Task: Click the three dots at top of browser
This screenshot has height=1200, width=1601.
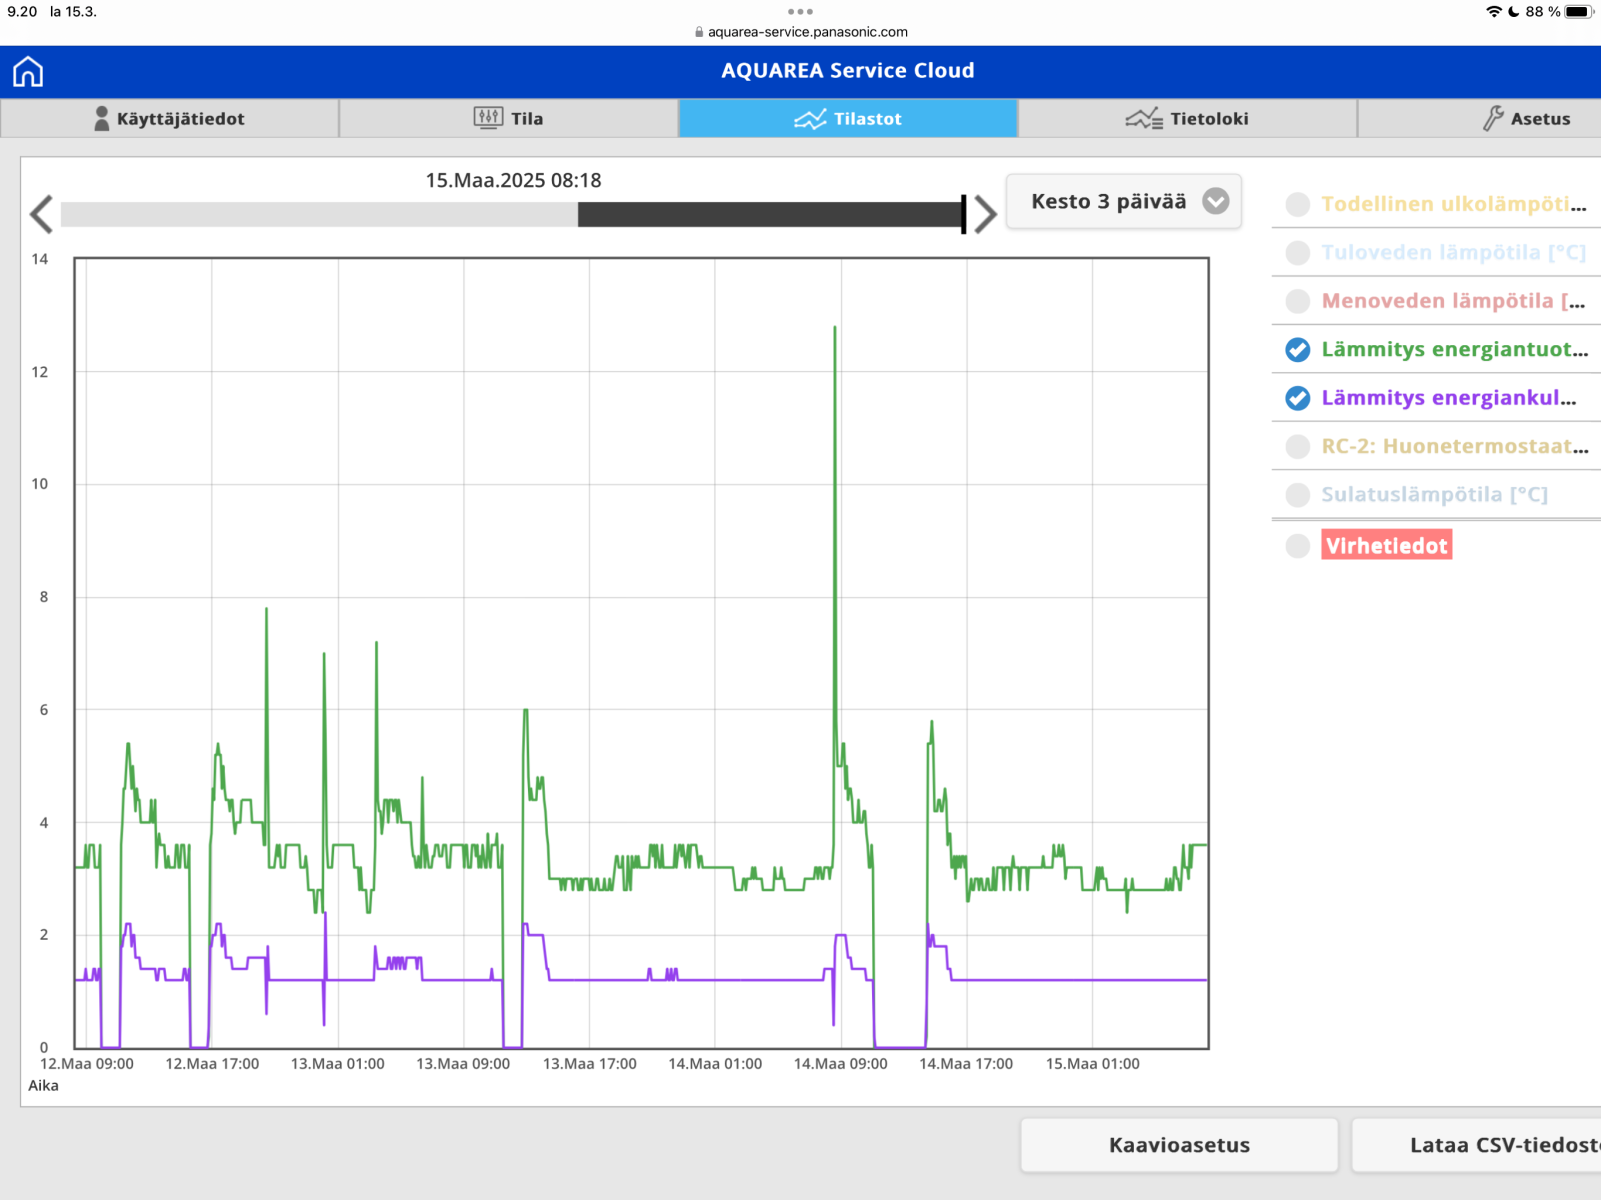Action: [800, 12]
